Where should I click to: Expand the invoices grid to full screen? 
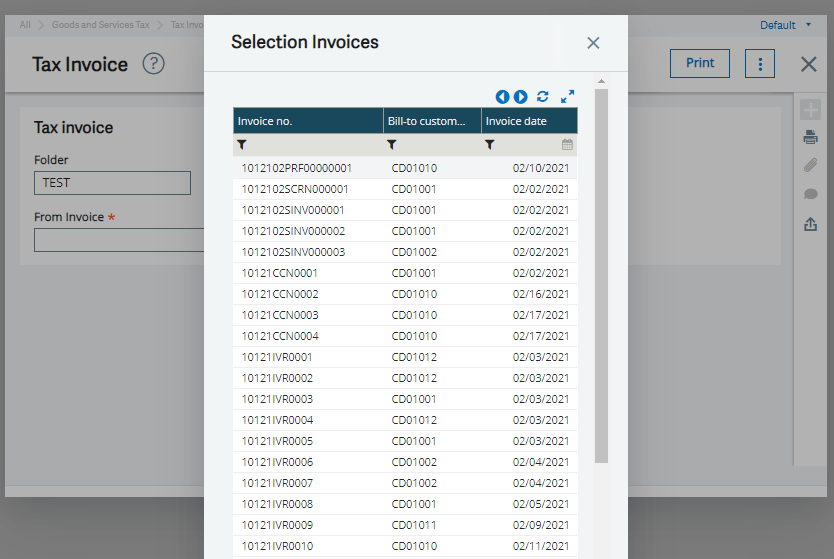[568, 96]
